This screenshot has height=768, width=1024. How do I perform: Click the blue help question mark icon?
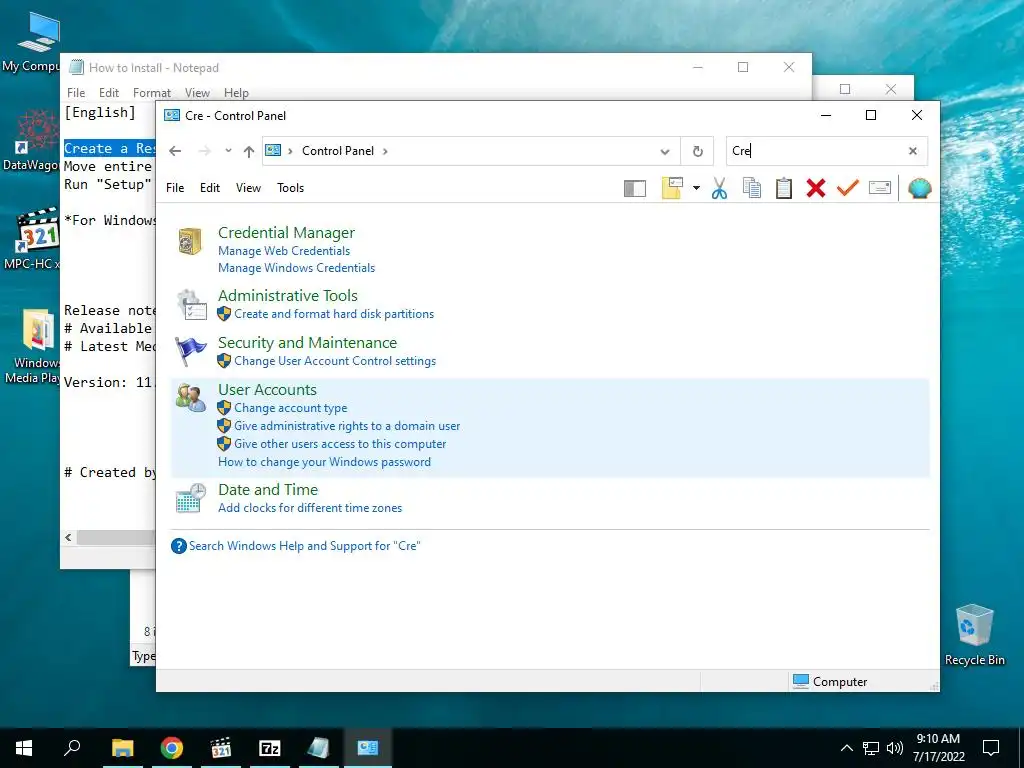tap(178, 546)
